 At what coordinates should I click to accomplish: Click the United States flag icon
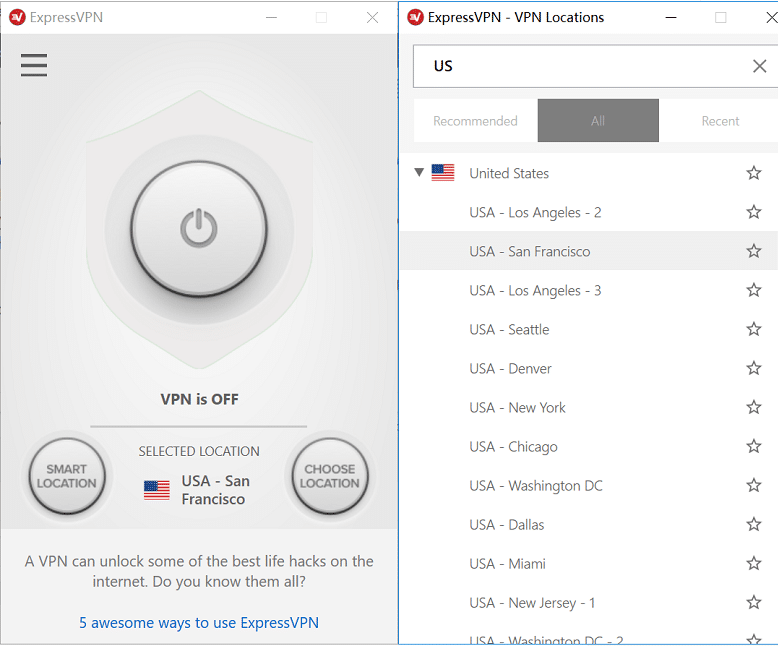(x=443, y=173)
